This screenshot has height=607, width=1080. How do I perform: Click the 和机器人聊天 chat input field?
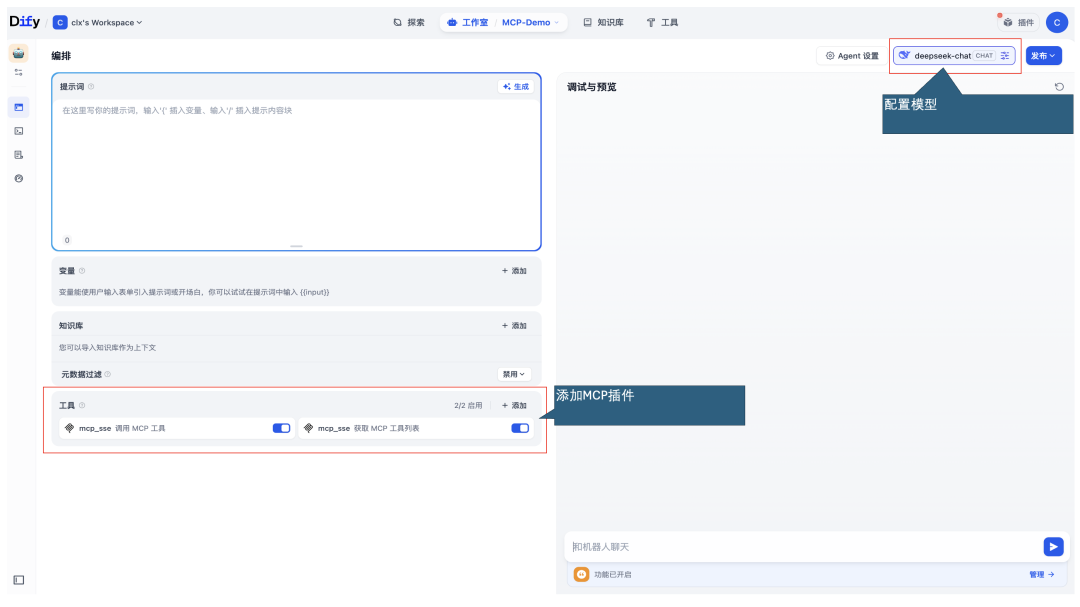[803, 547]
